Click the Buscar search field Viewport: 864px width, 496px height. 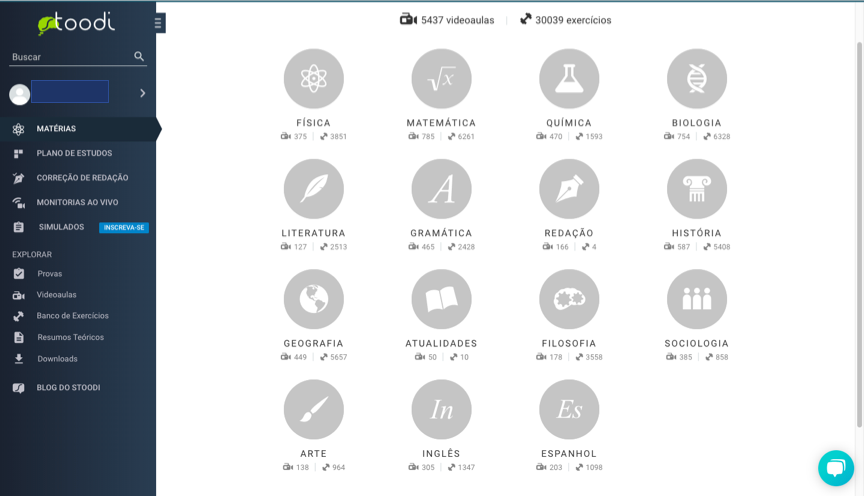coord(70,57)
